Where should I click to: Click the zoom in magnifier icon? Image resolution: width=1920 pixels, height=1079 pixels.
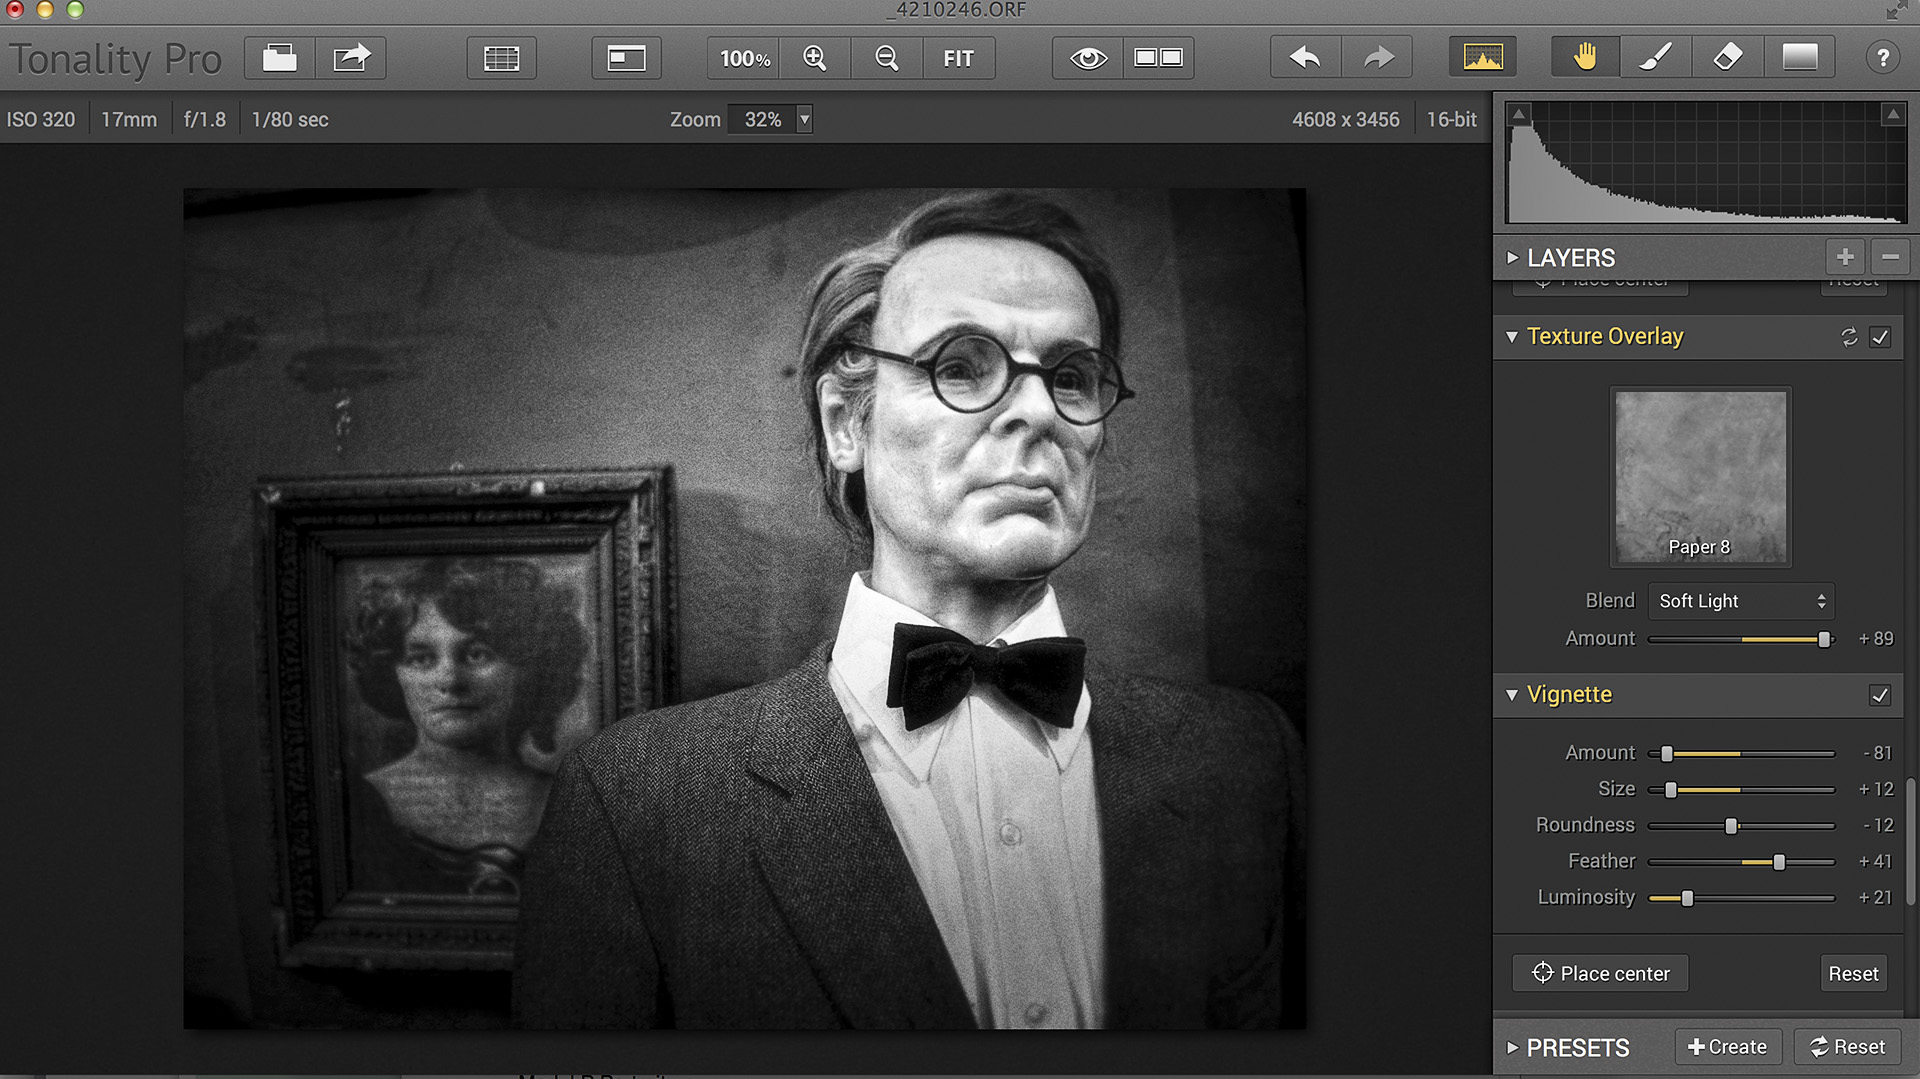815,58
